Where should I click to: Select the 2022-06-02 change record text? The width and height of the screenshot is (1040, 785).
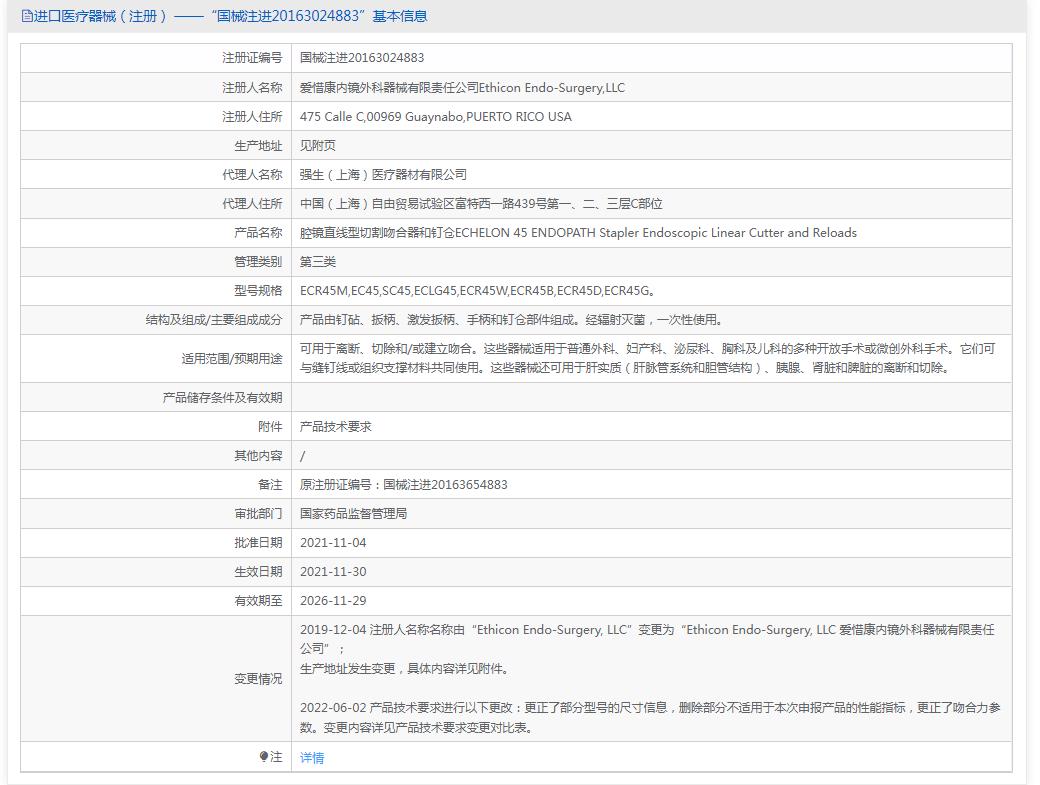[650, 717]
